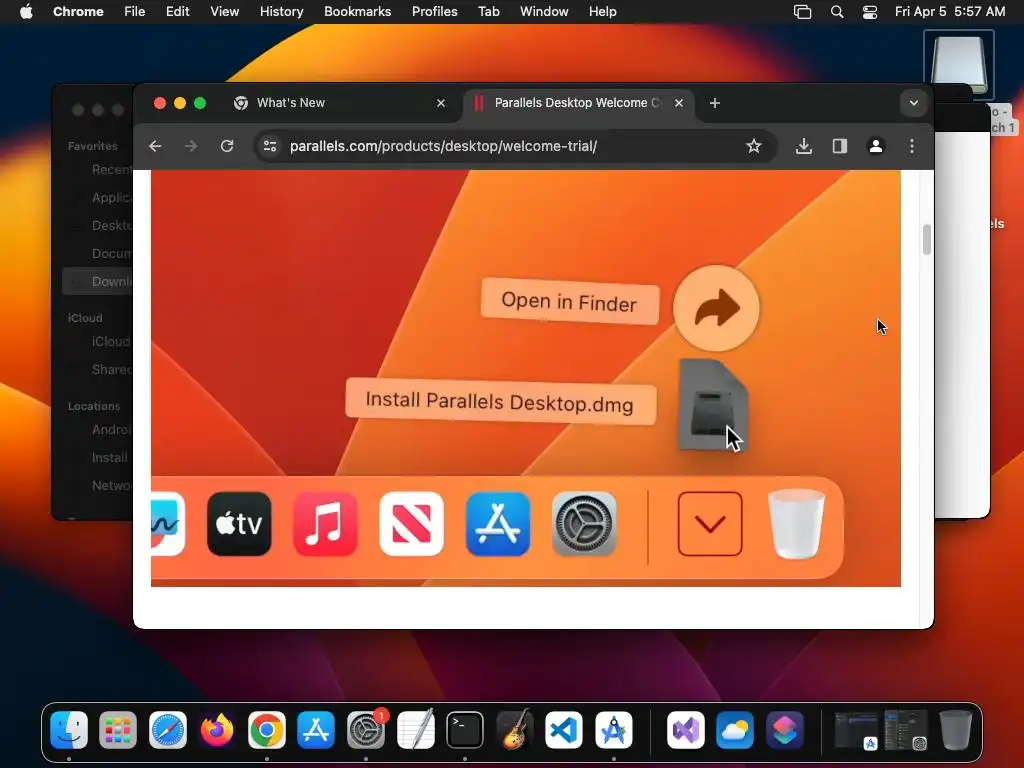Reload the Parallels page

click(x=227, y=146)
